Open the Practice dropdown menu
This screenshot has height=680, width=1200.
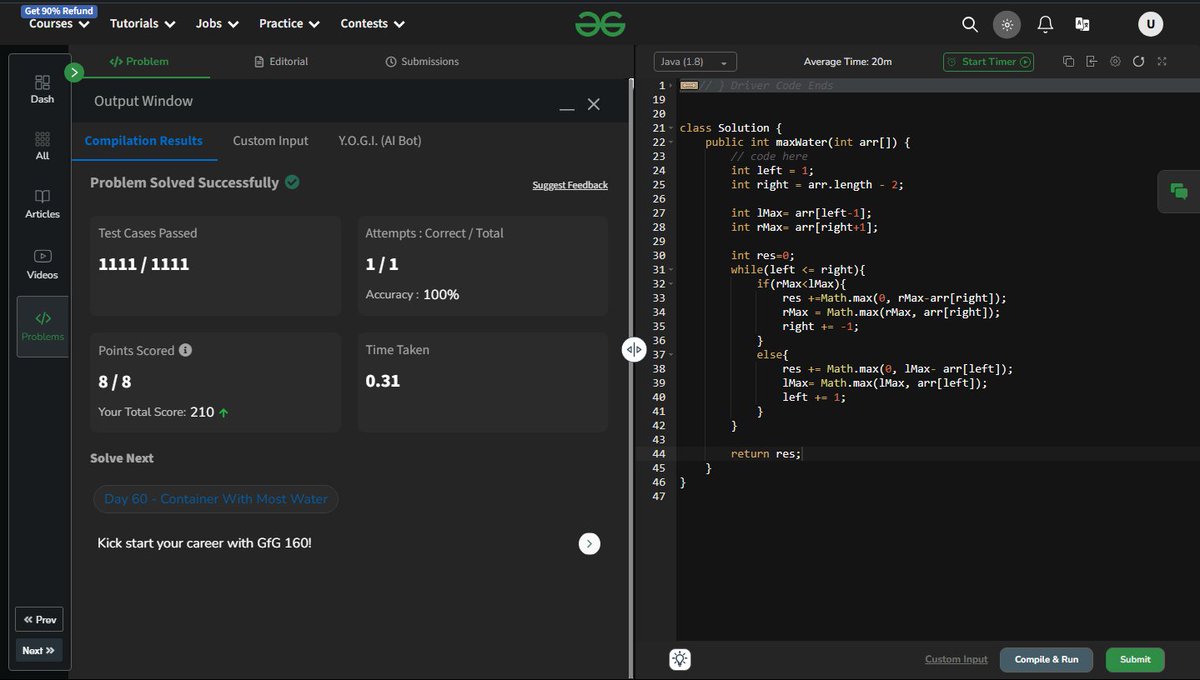point(290,24)
